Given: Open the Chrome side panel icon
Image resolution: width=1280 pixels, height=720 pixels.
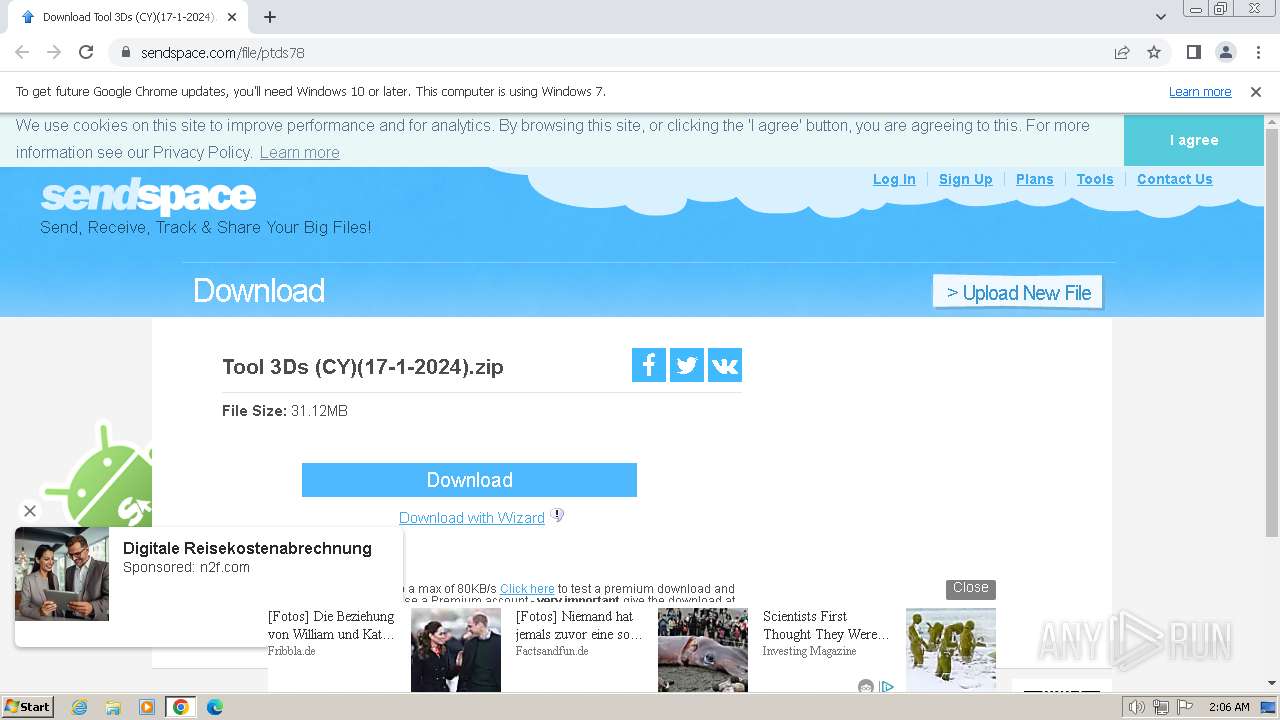Looking at the screenshot, I should pyautogui.click(x=1194, y=52).
